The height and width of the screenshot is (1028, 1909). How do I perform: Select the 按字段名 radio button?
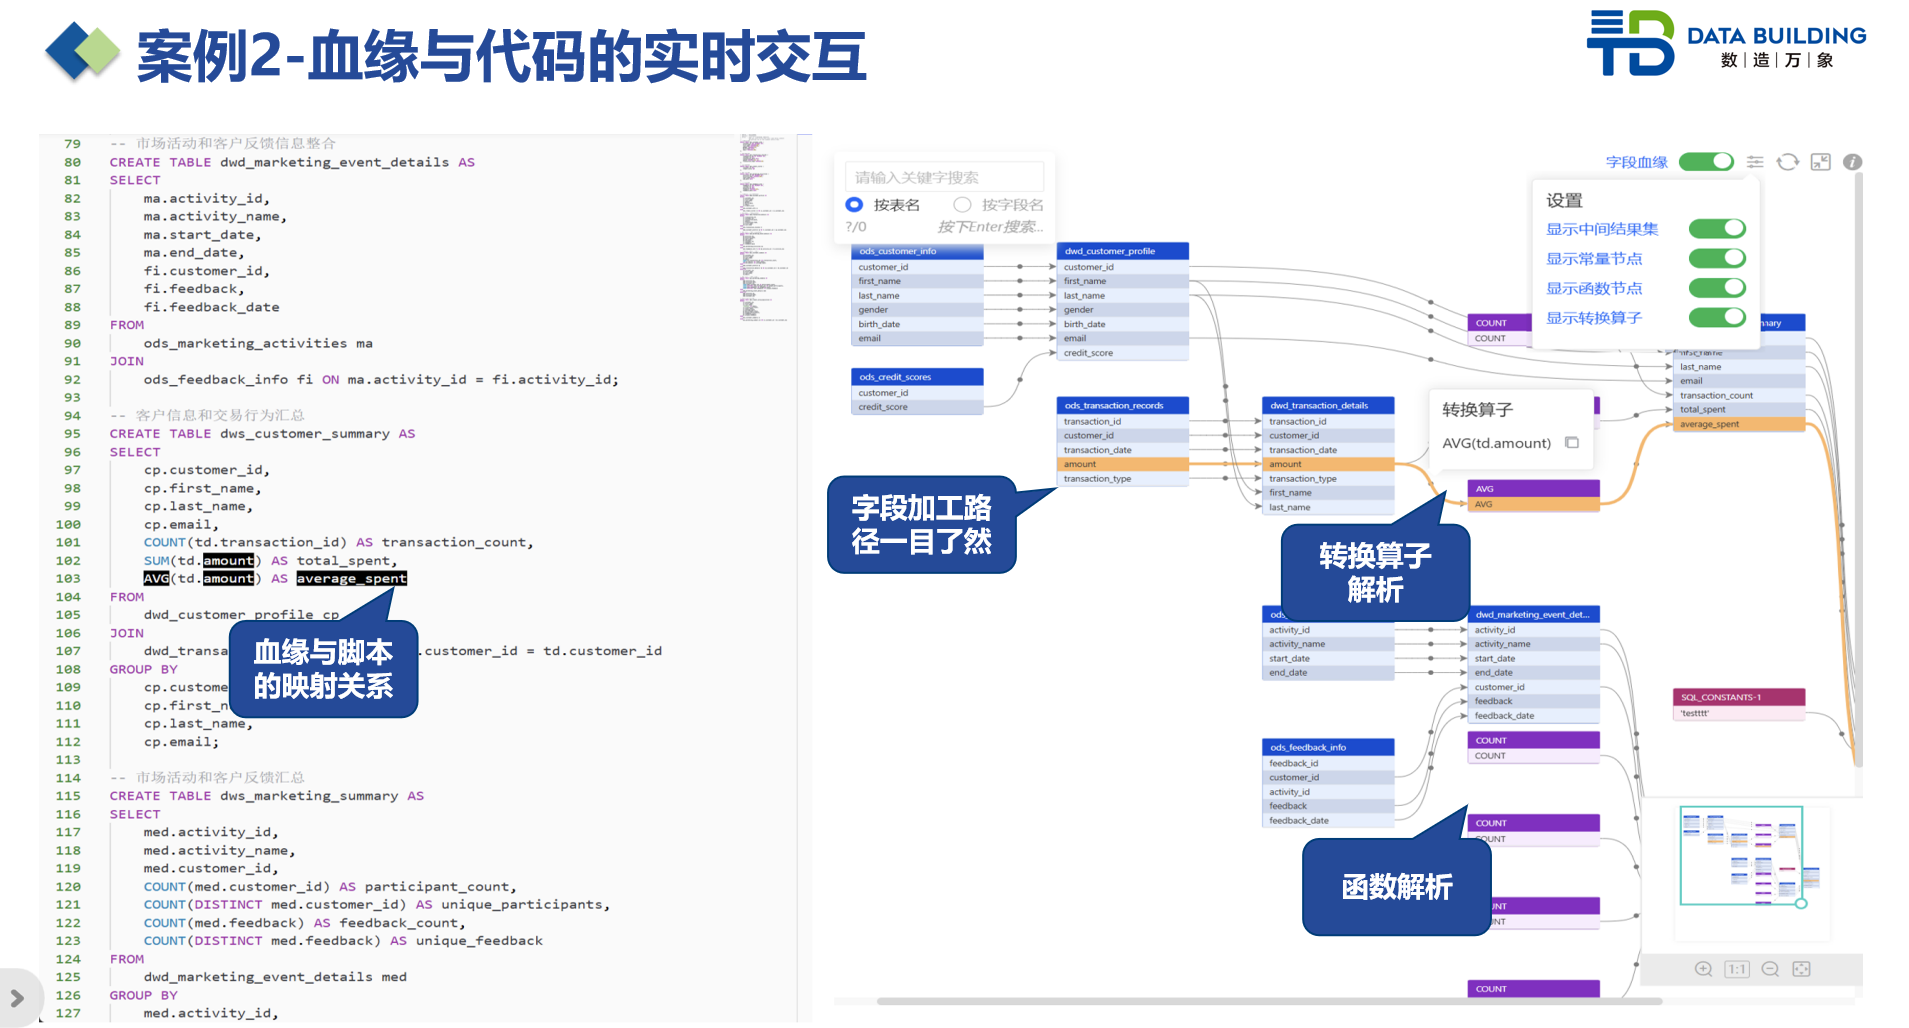click(962, 205)
